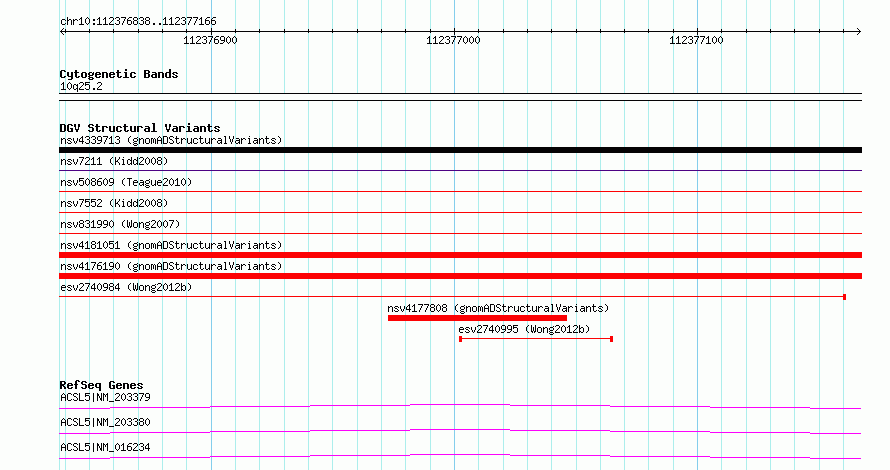The width and height of the screenshot is (890, 470).
Task: Click the right arrow of the ruler
Action: (859, 32)
